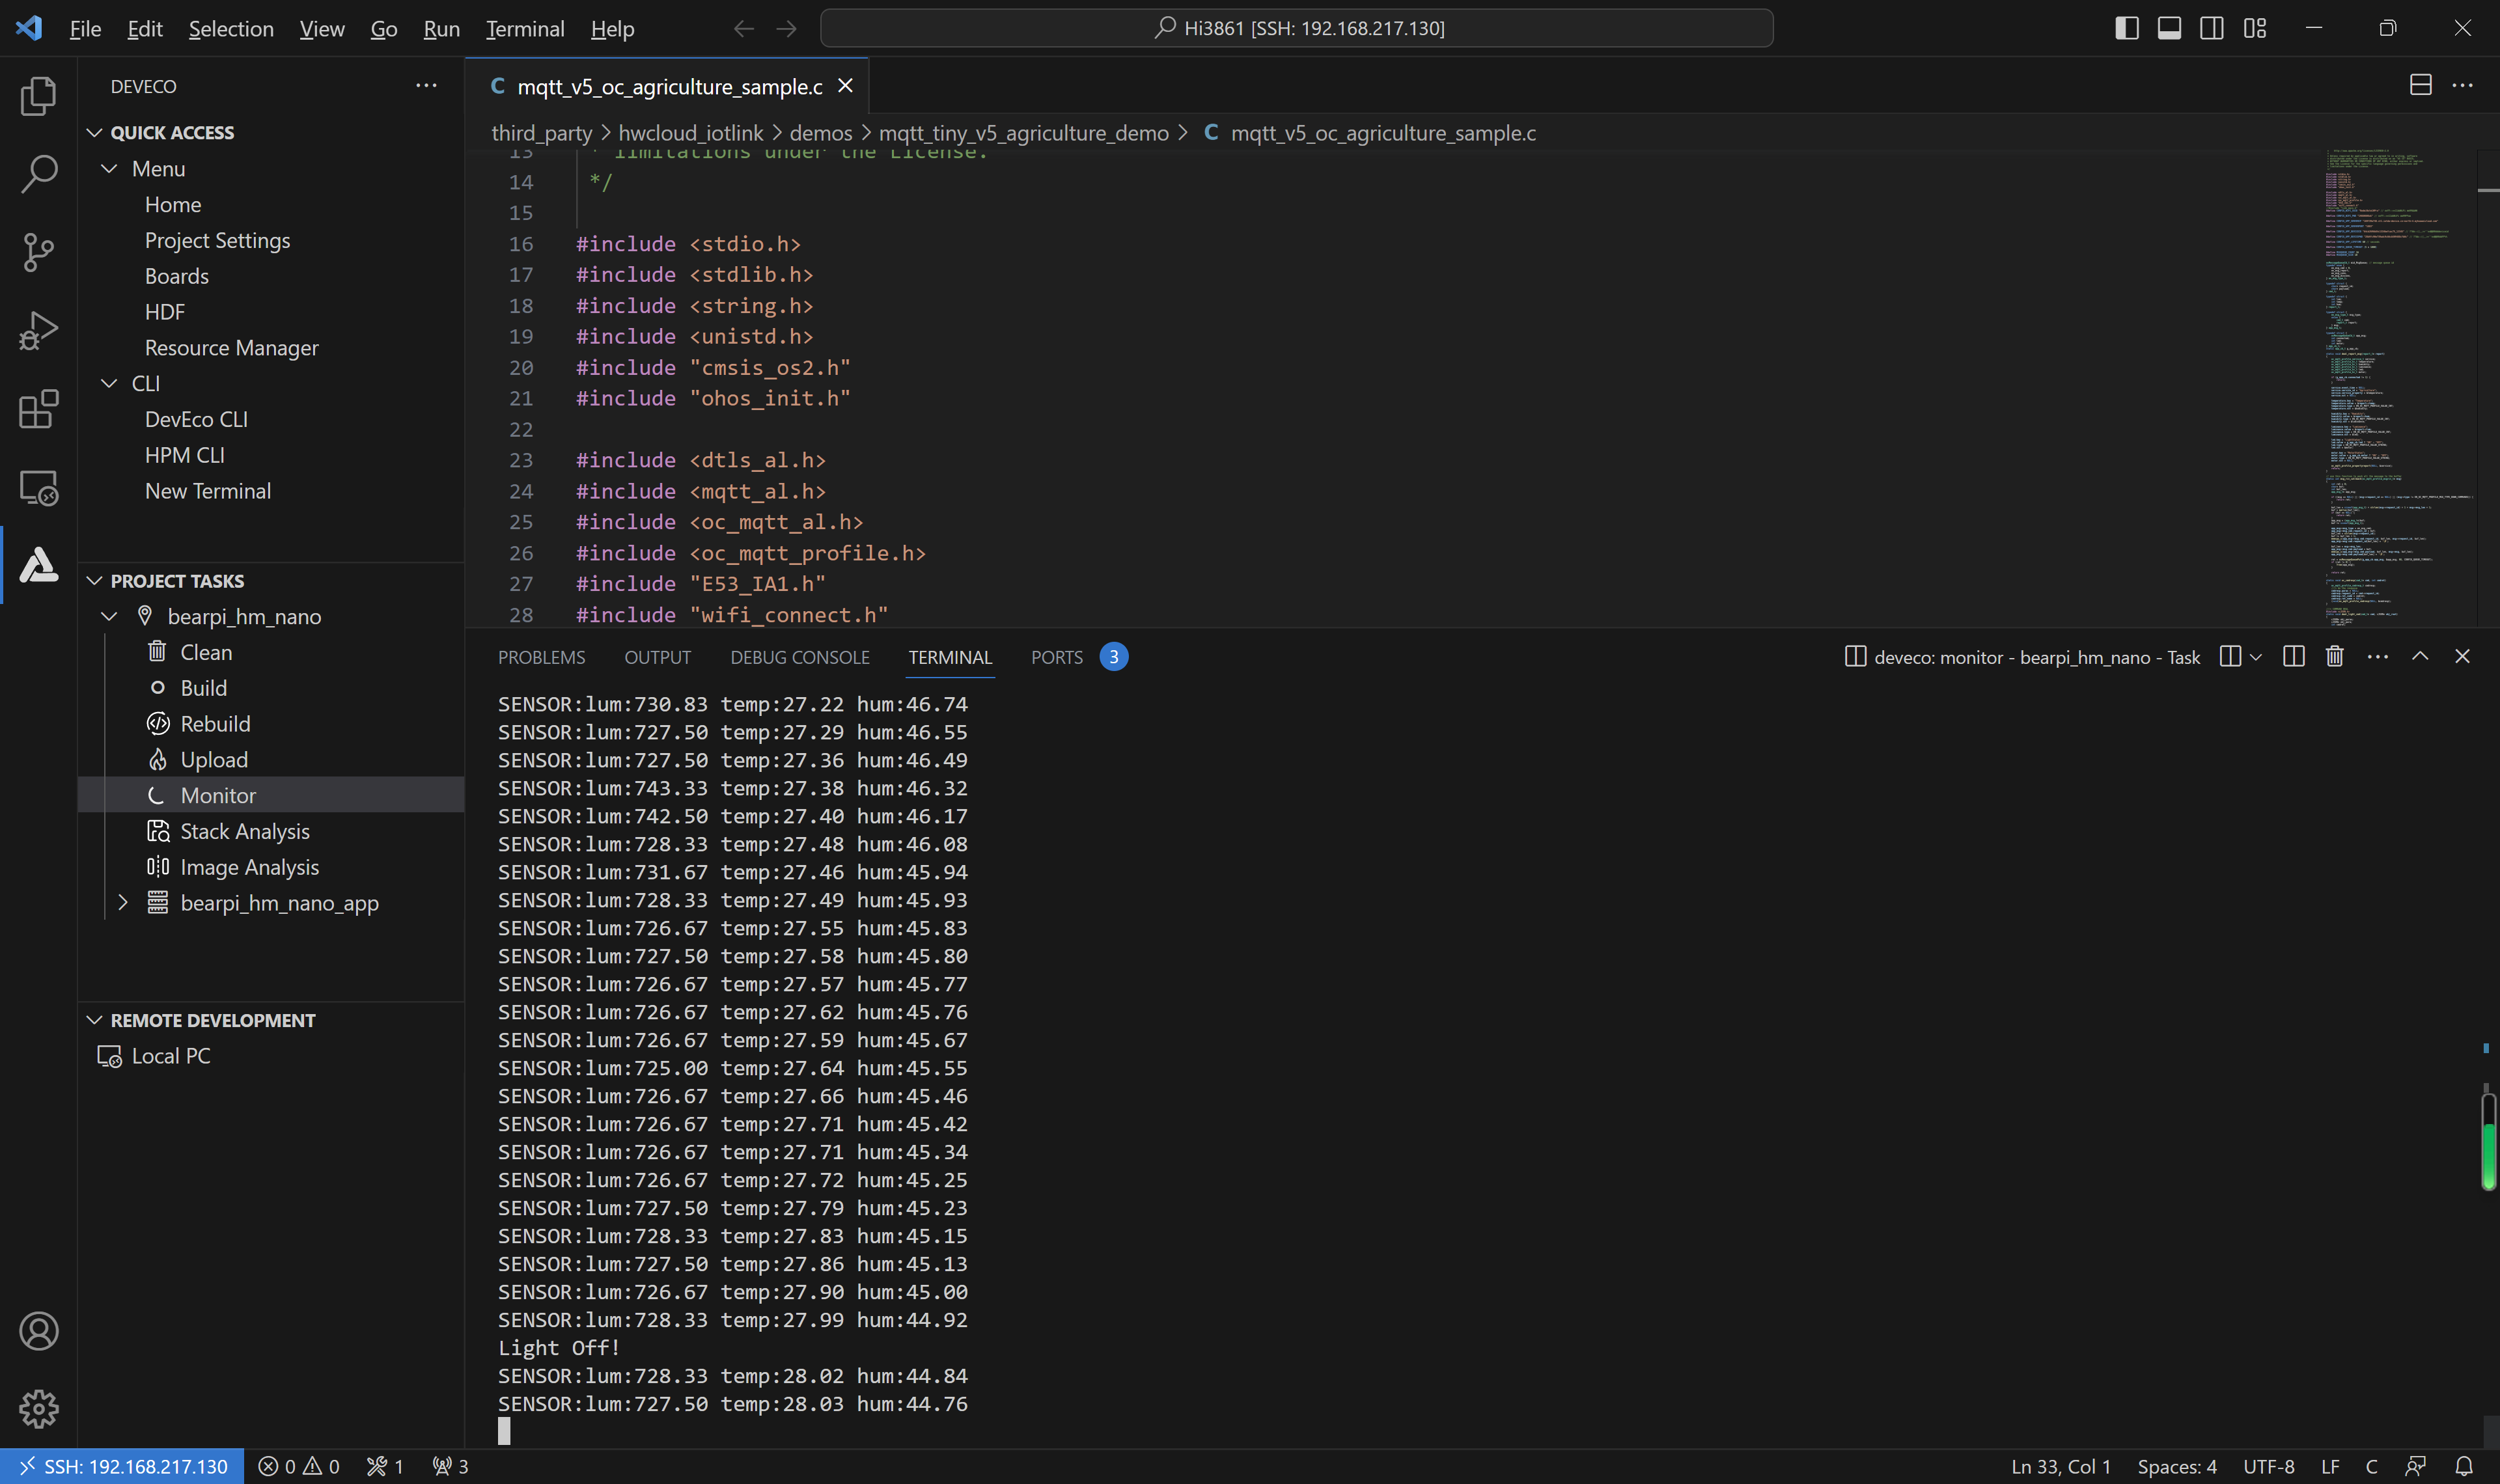Split the terminal panel
Viewport: 2500px width, 1484px height.
pos(2293,657)
